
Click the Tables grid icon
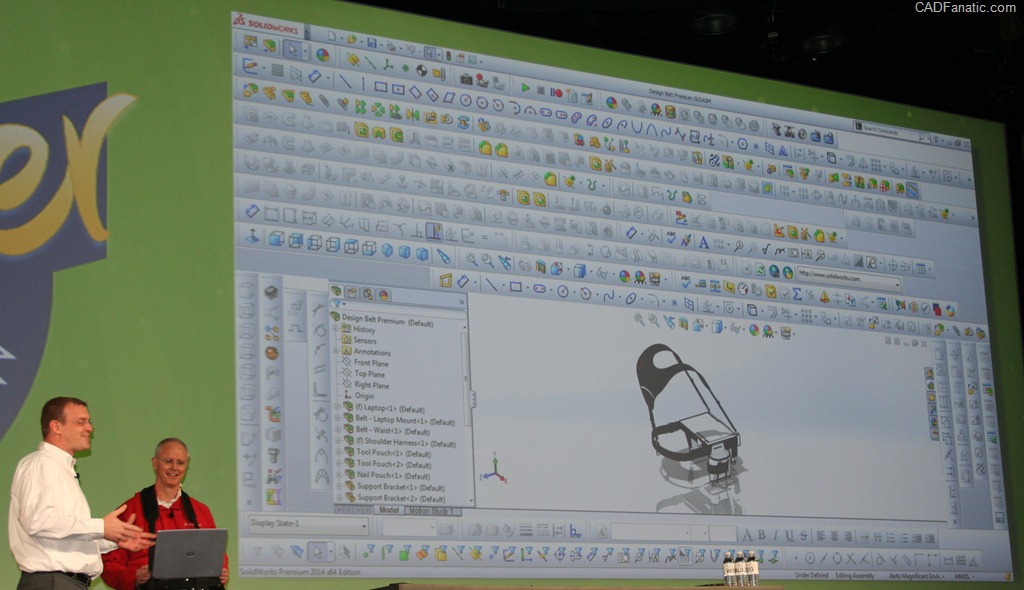920,268
